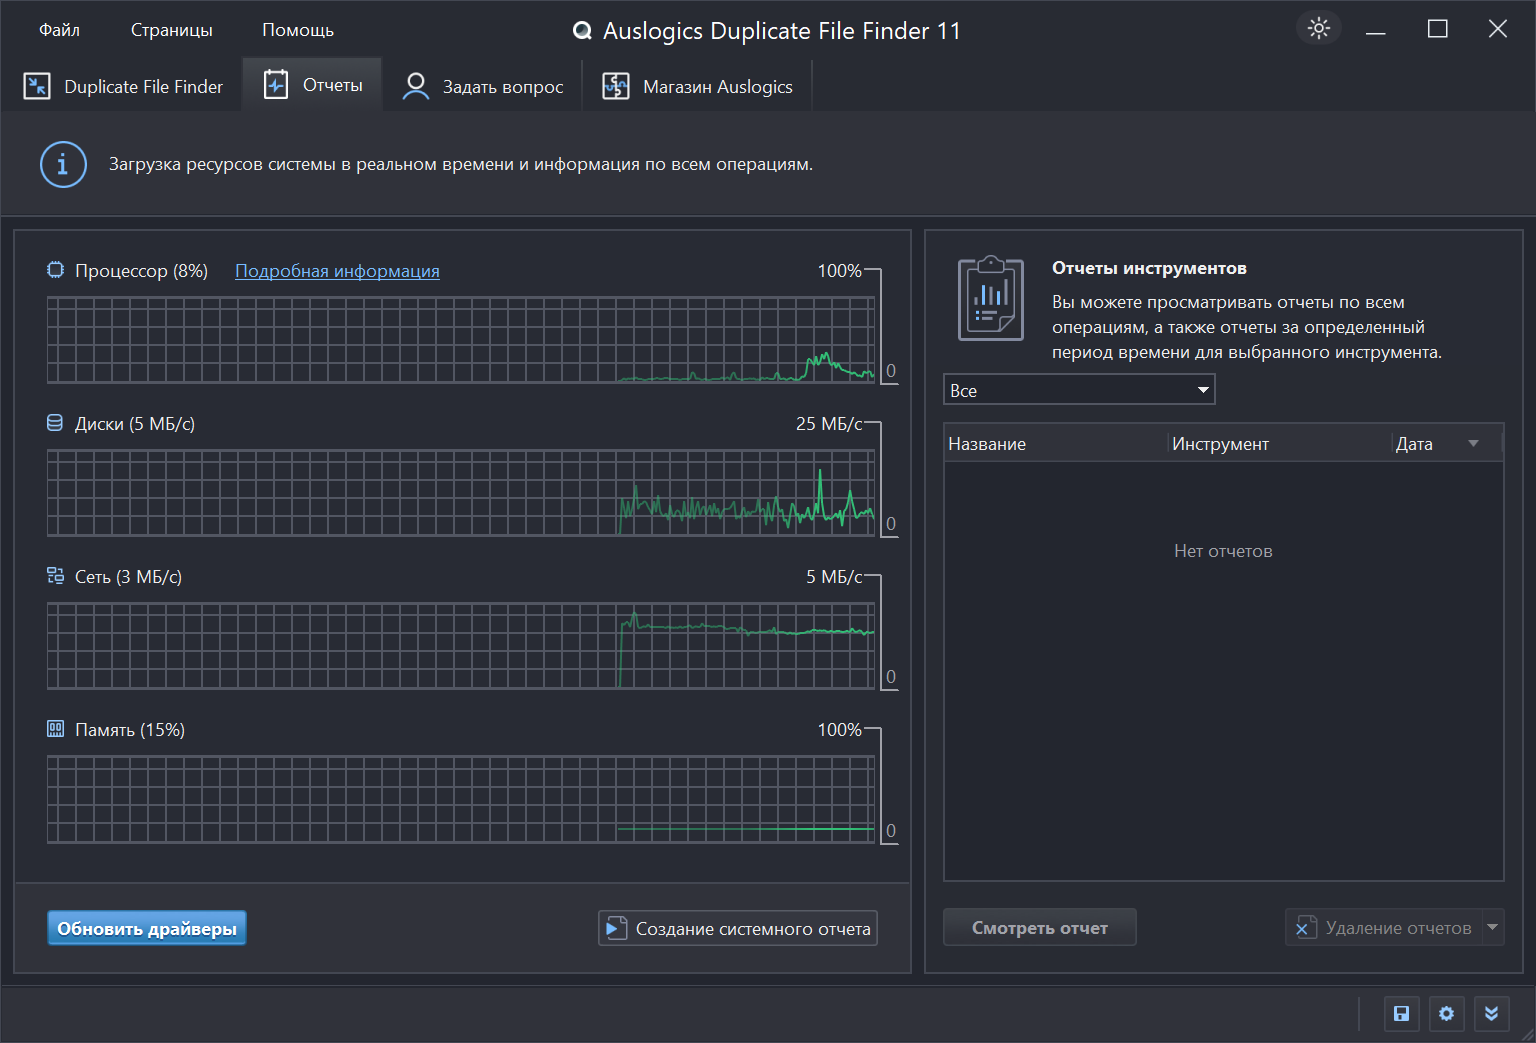Switch to the Duplicate File Finder tab
This screenshot has width=1536, height=1043.
(123, 87)
